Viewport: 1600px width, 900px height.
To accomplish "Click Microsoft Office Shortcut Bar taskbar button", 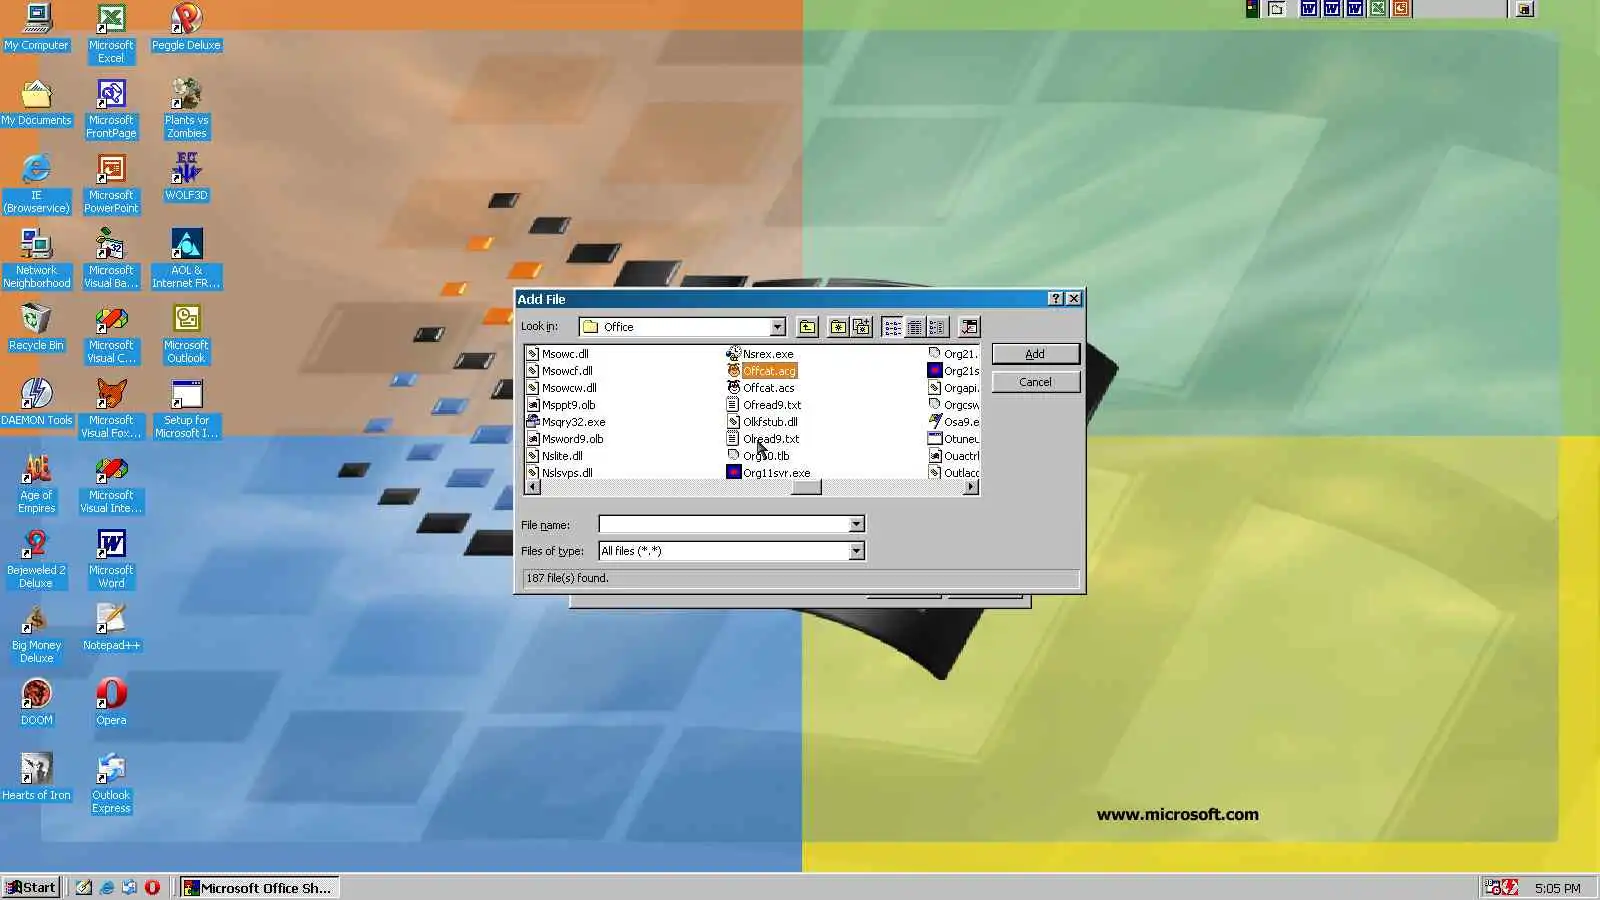I will pos(260,887).
